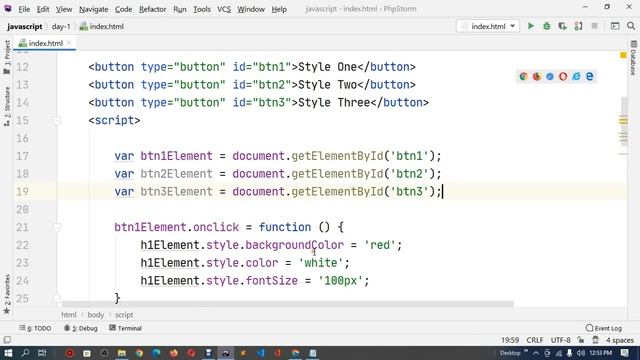This screenshot has height=360, width=640.
Task: Show hidden system tray icons
Action: click(536, 353)
